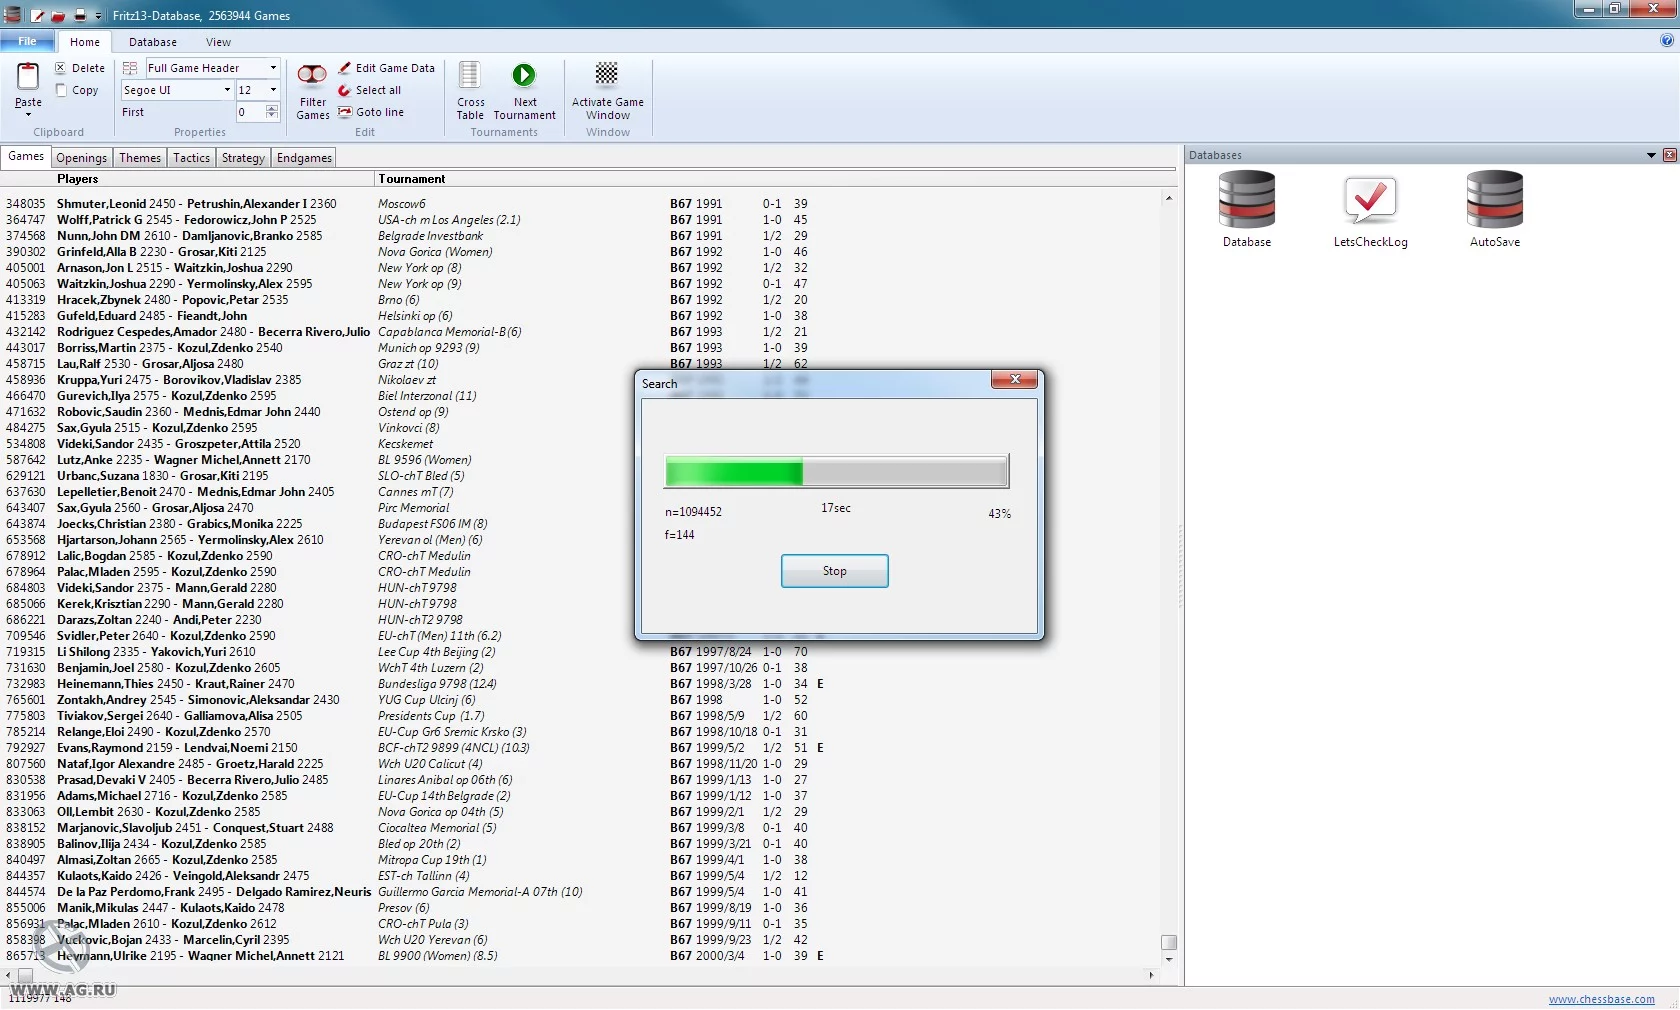Click the horizontal scrollbar right arrow in game list

pyautogui.click(x=1151, y=975)
